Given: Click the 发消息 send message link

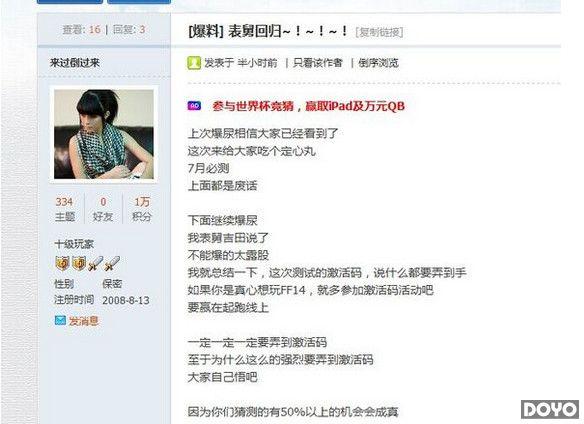Looking at the screenshot, I should [x=83, y=320].
